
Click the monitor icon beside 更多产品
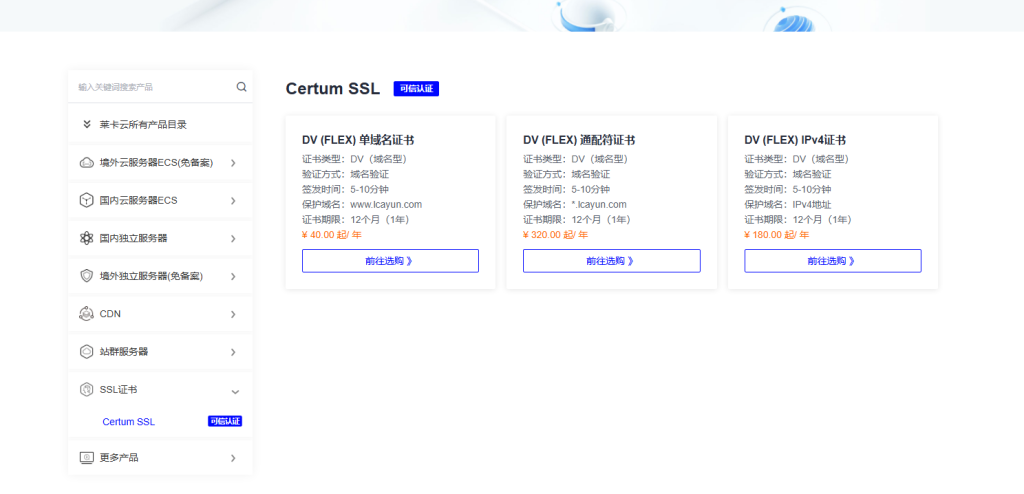[86, 458]
